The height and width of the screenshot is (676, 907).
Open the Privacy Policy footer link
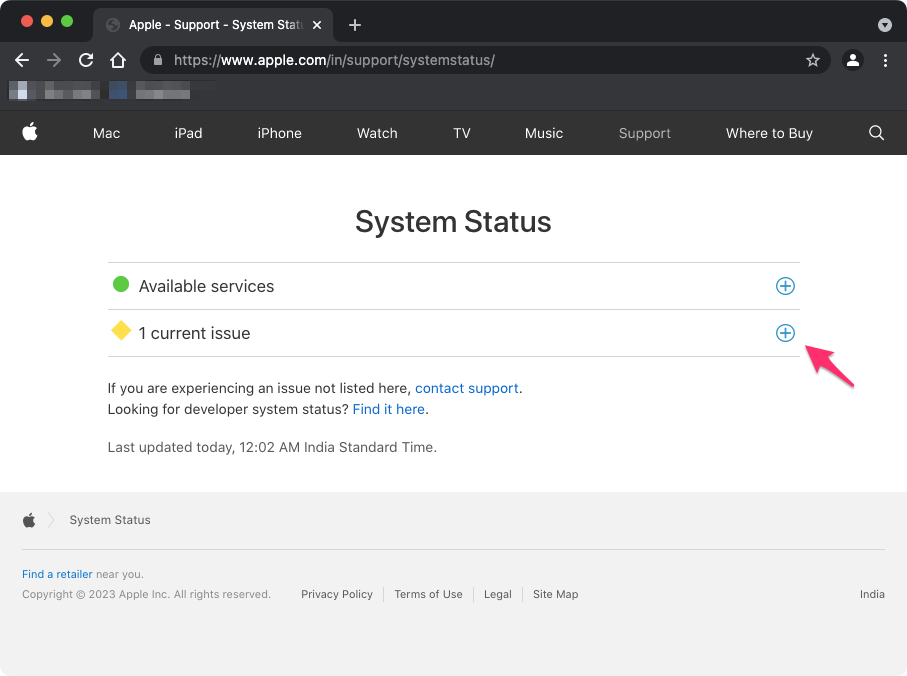[337, 594]
